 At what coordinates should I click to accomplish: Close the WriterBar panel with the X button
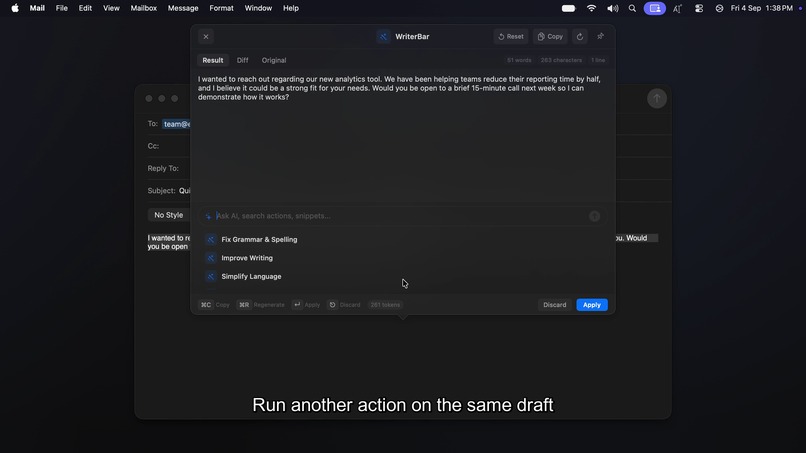coord(206,37)
